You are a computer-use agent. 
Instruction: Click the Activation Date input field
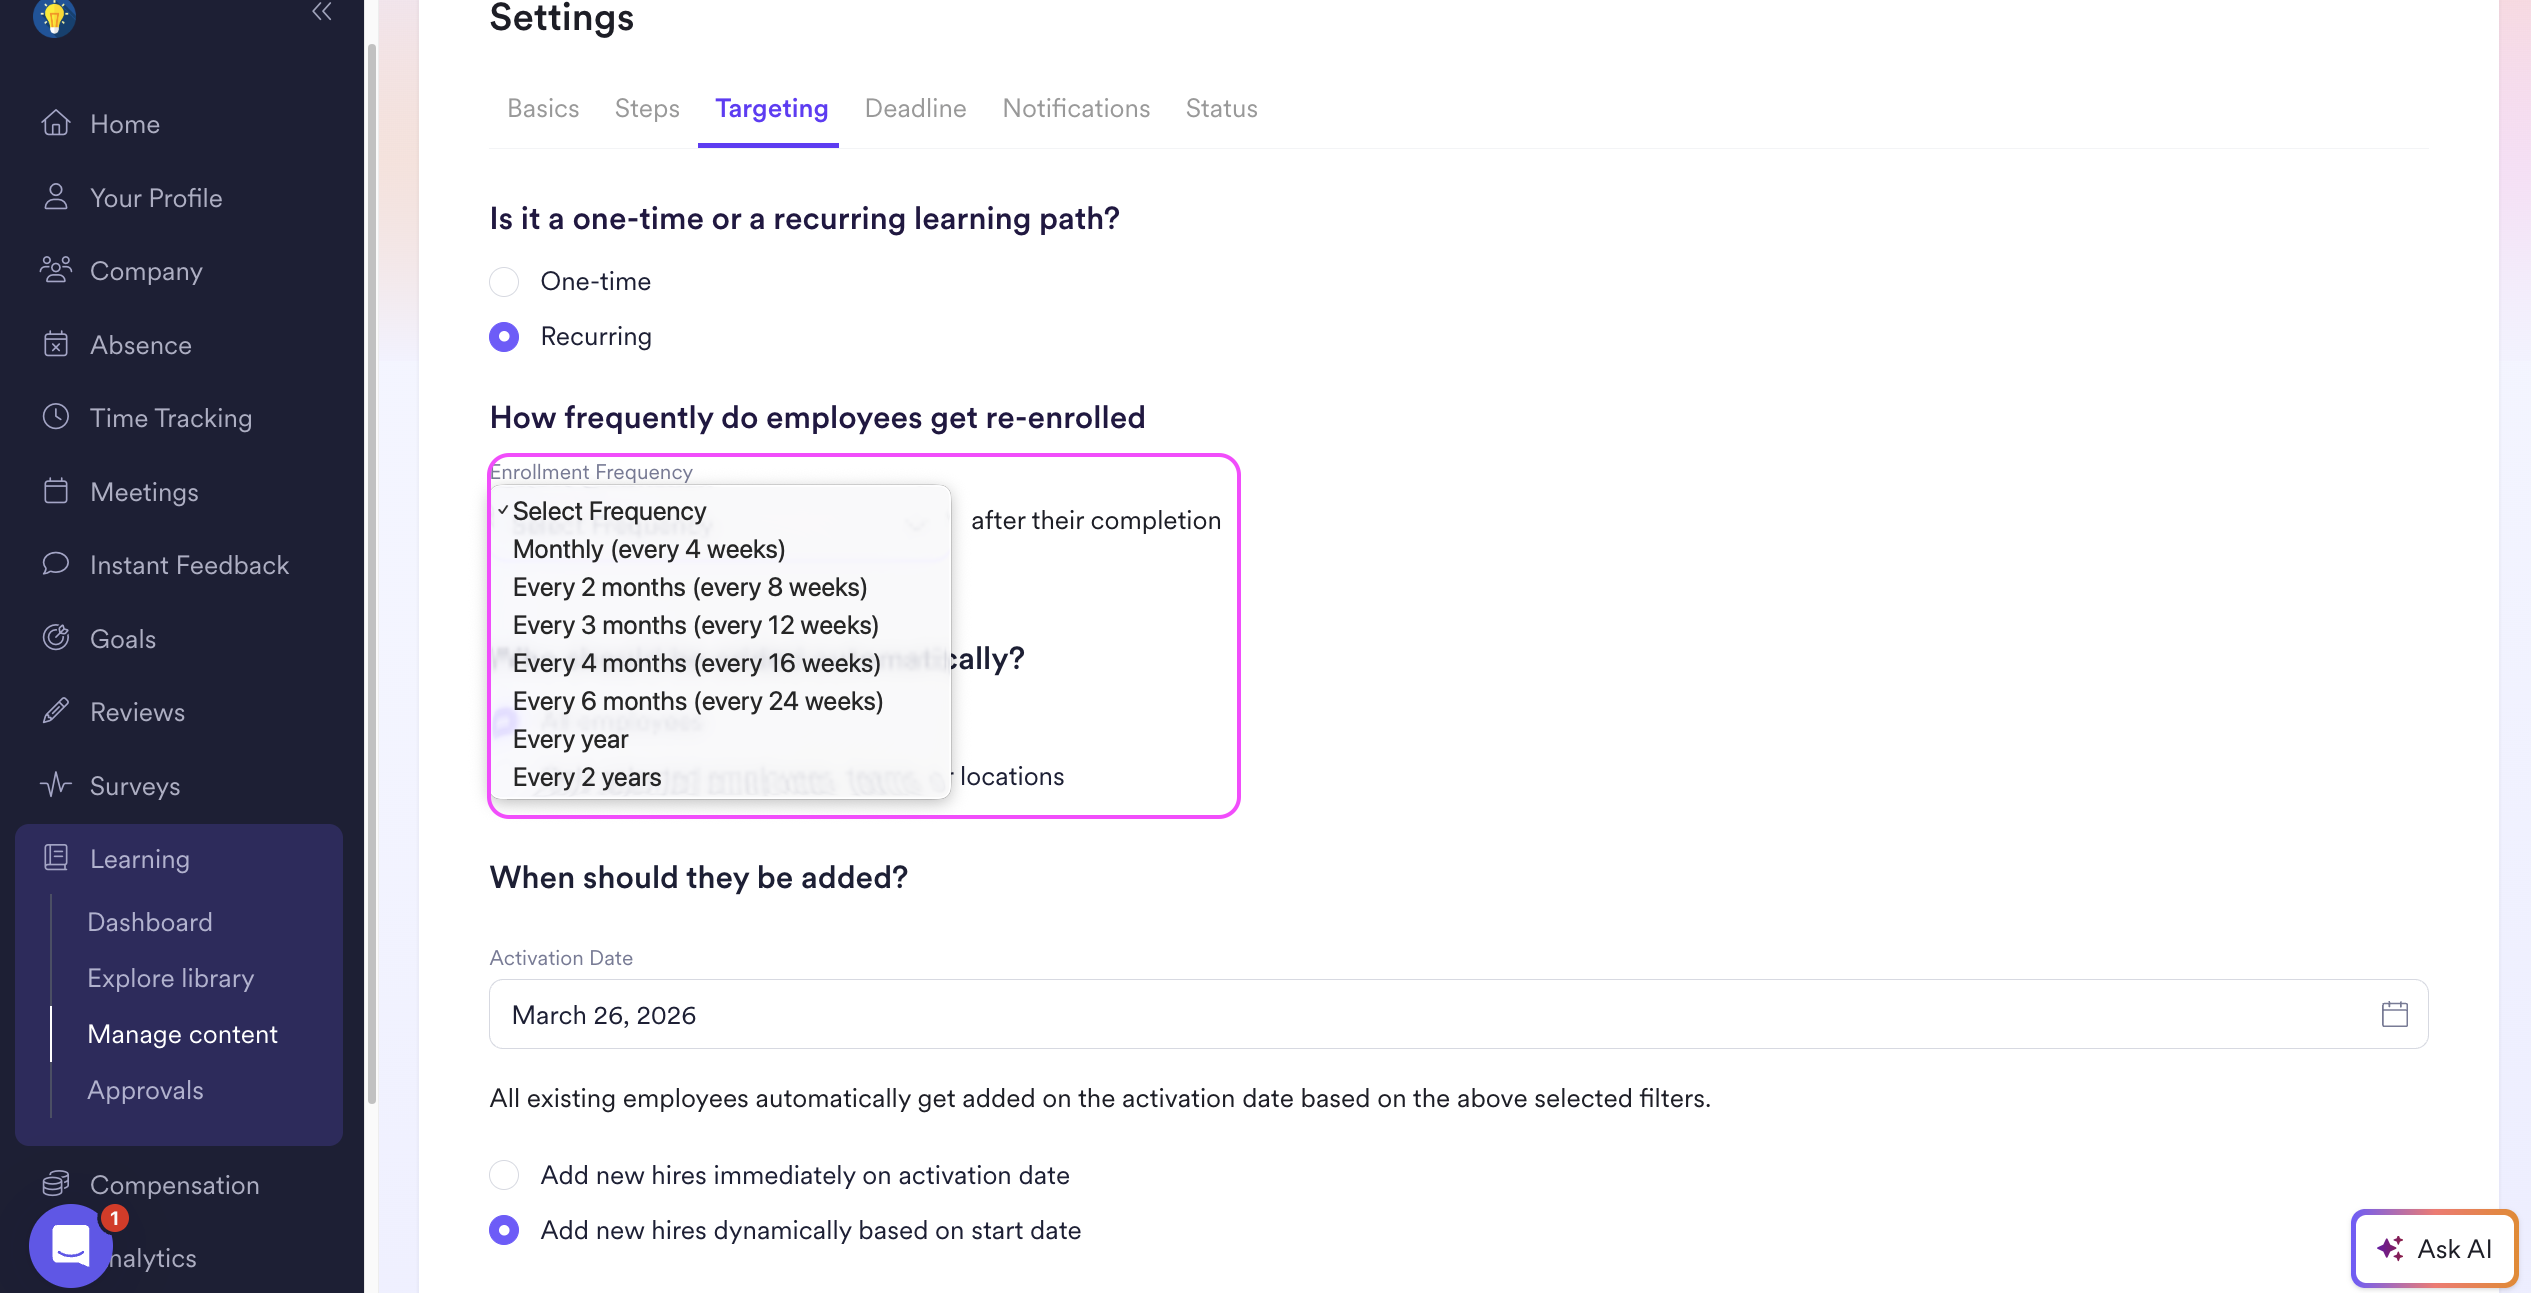coord(1400,1014)
